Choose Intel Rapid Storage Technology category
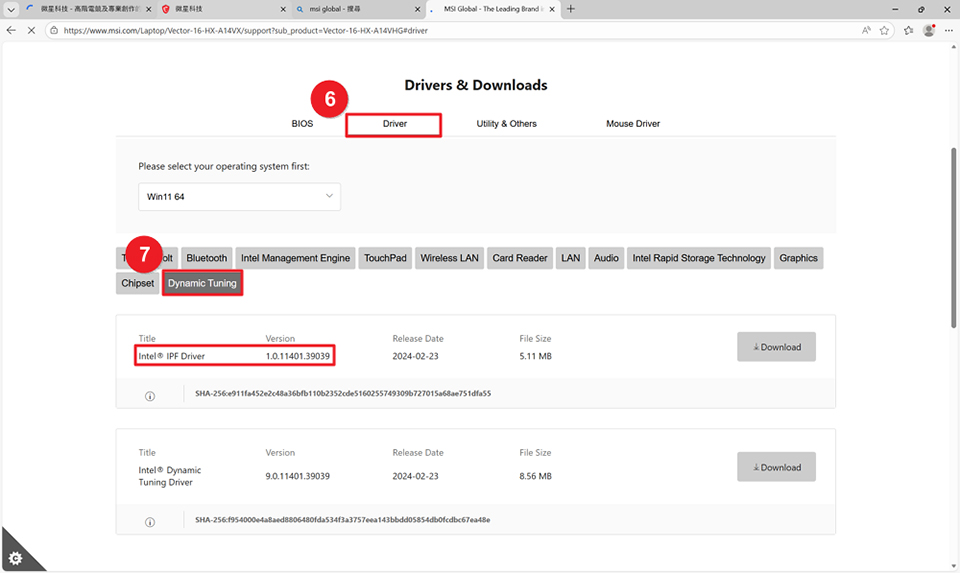 point(699,258)
